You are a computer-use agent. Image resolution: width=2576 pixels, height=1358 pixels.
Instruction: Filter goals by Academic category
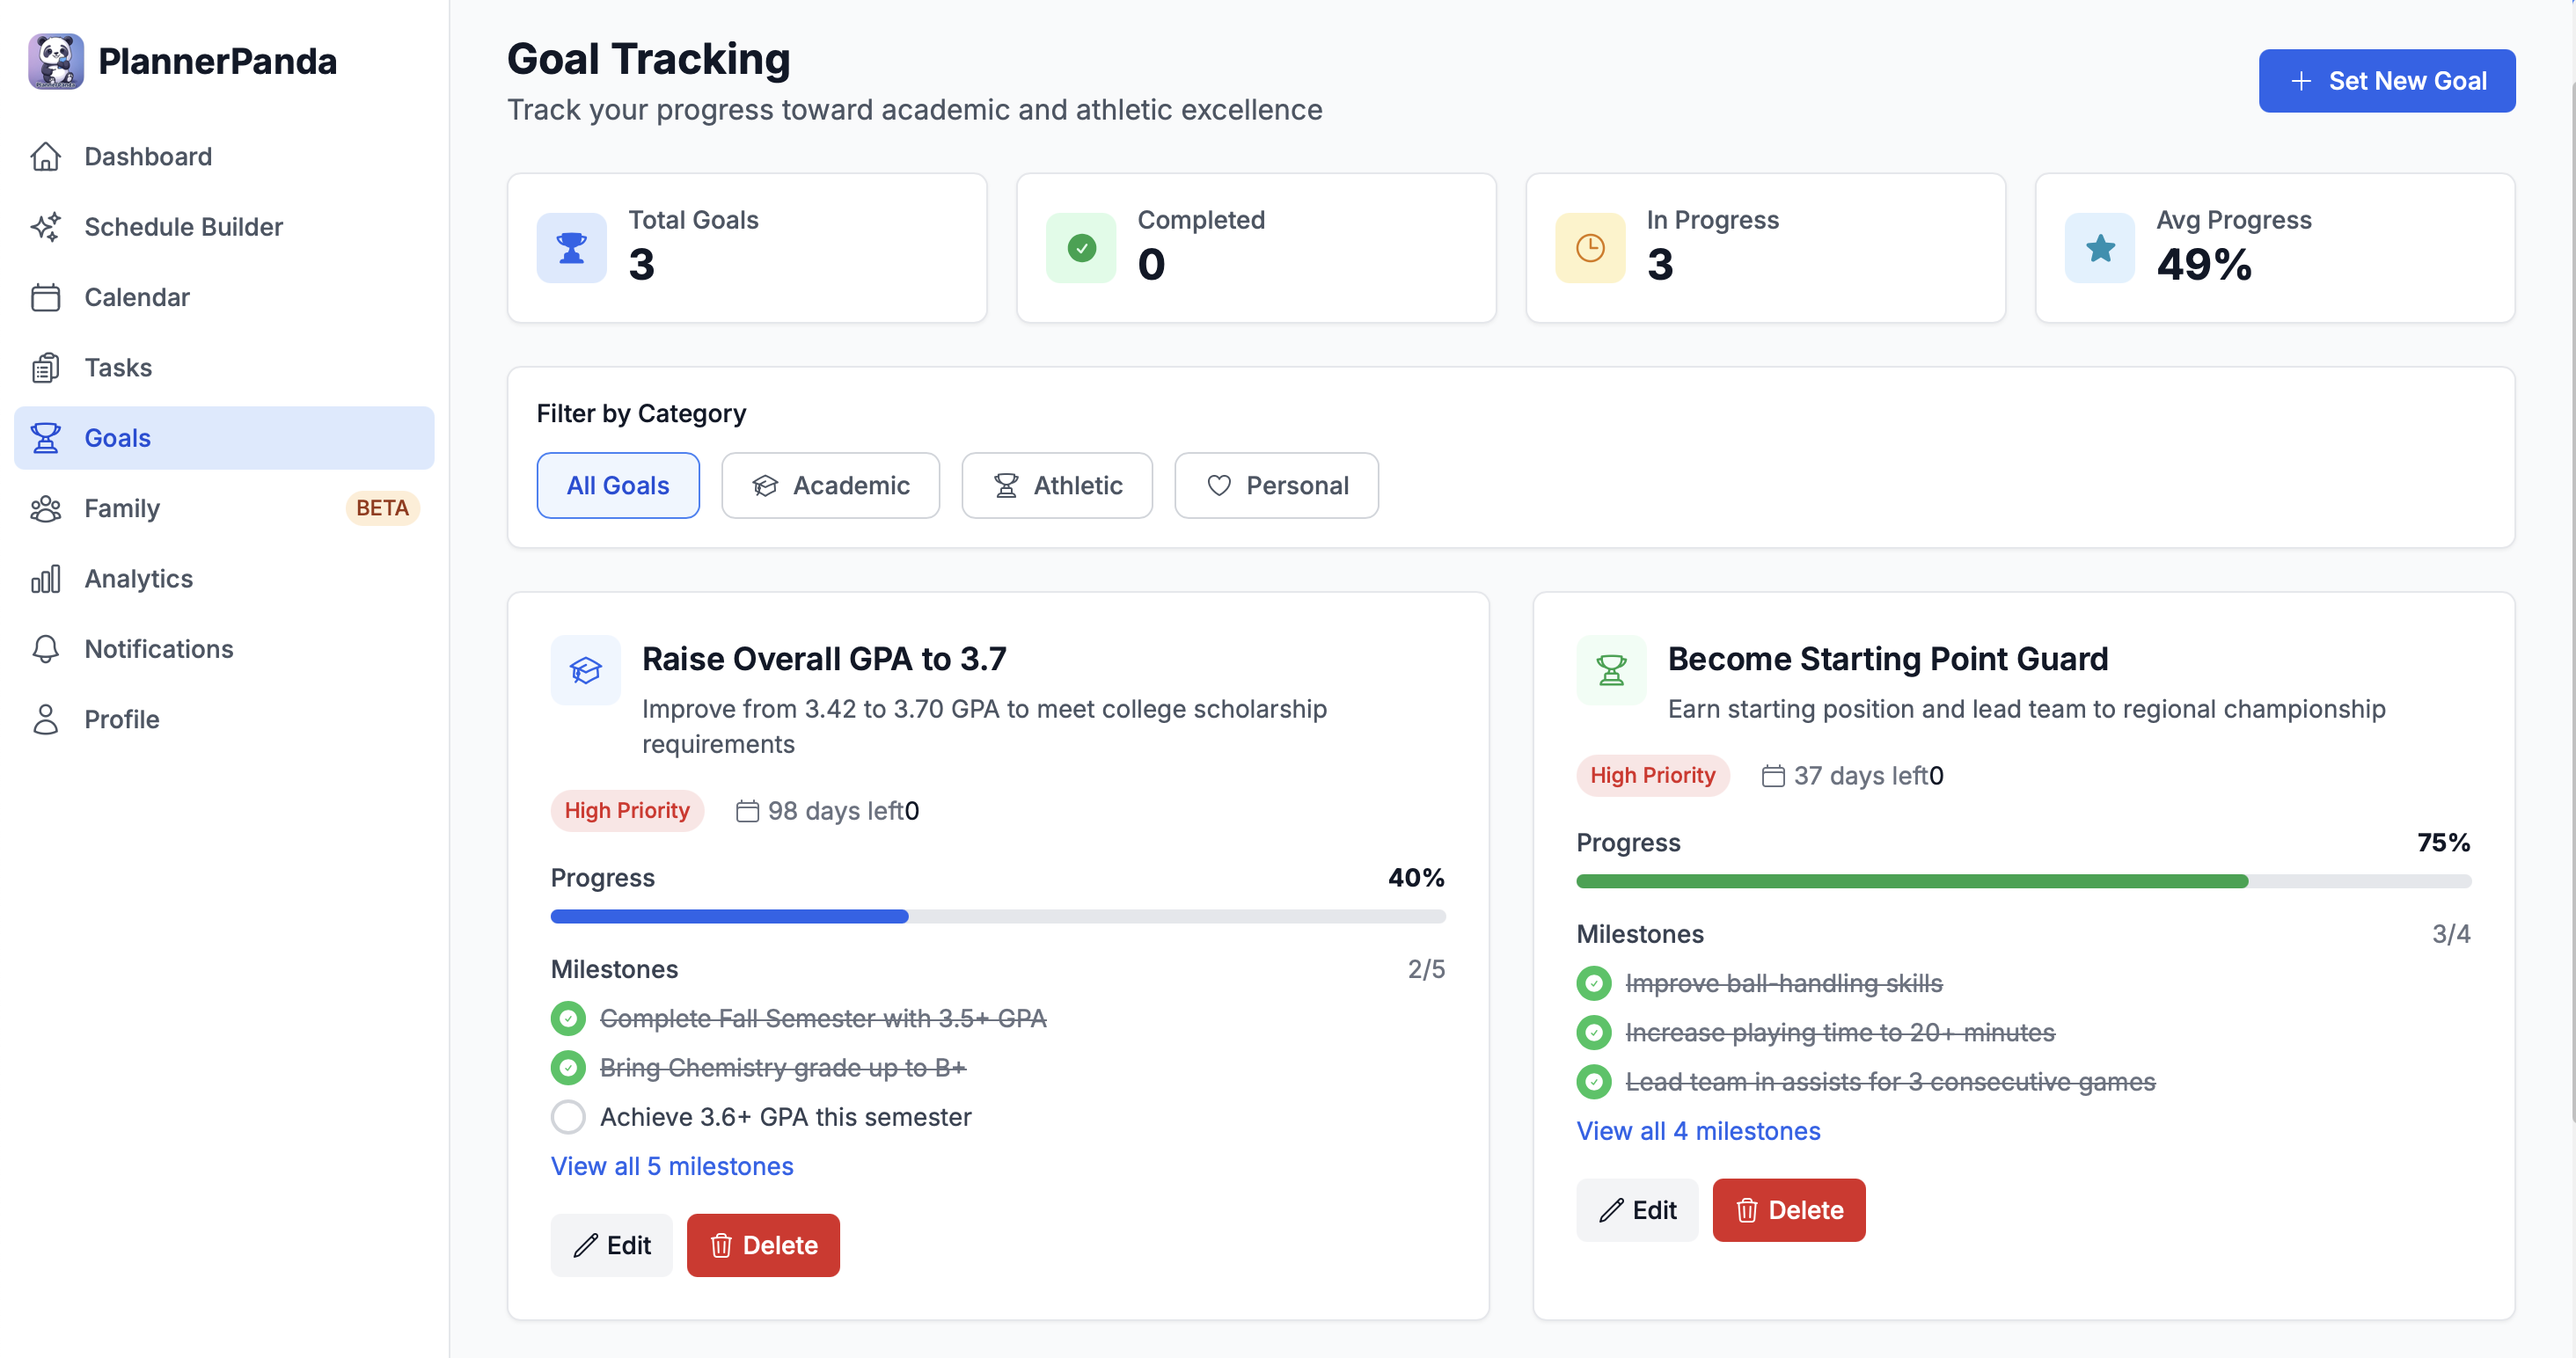coord(830,485)
